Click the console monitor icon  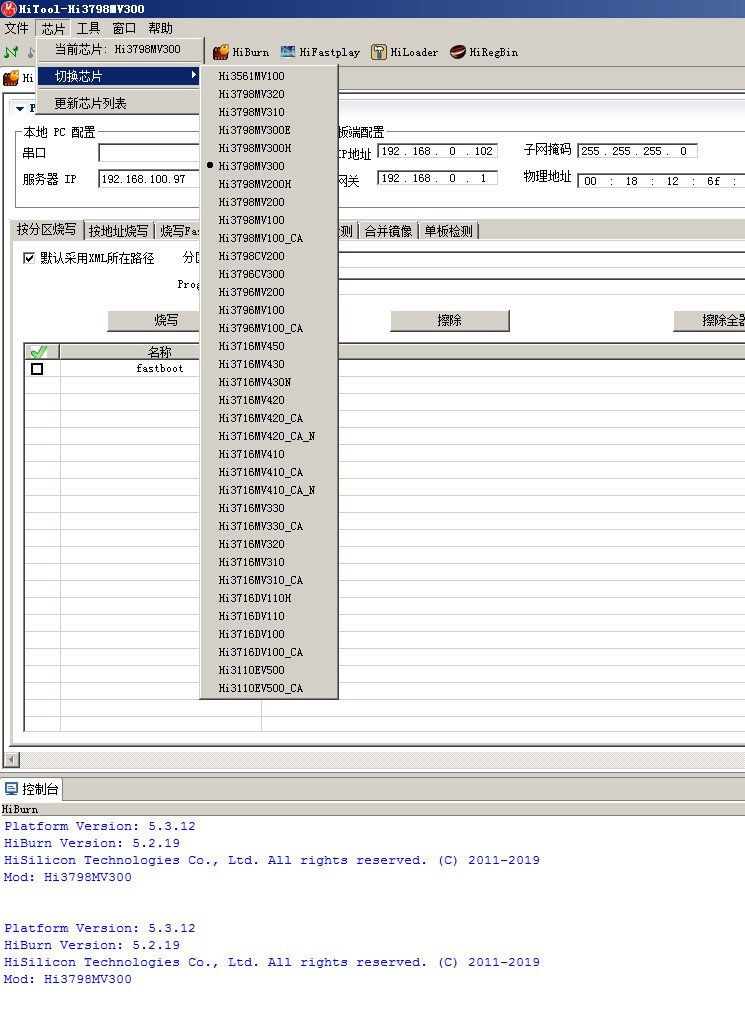[11, 789]
